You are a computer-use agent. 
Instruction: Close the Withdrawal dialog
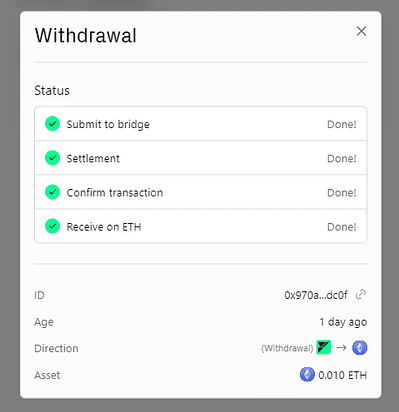pyautogui.click(x=361, y=31)
